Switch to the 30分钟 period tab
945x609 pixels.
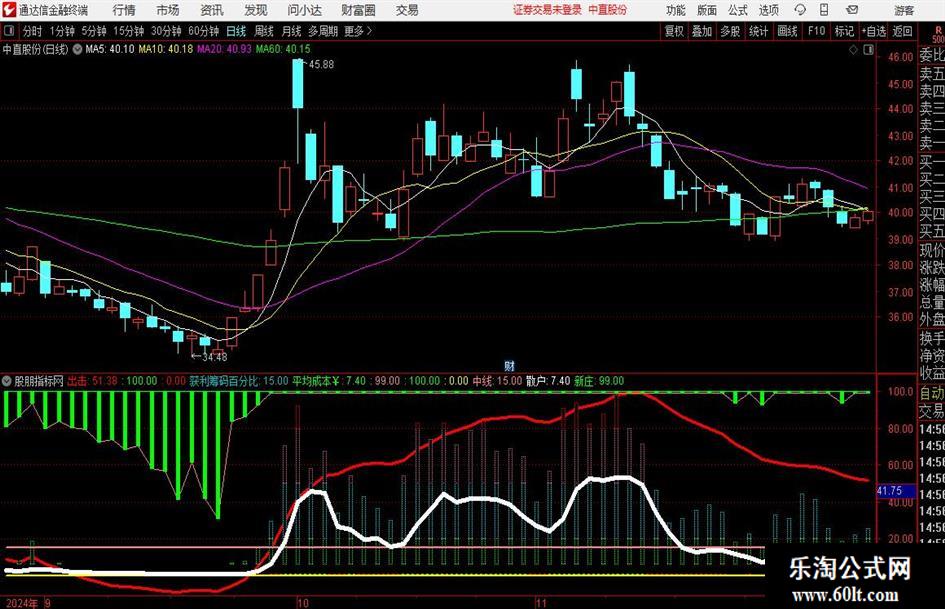pyautogui.click(x=166, y=31)
